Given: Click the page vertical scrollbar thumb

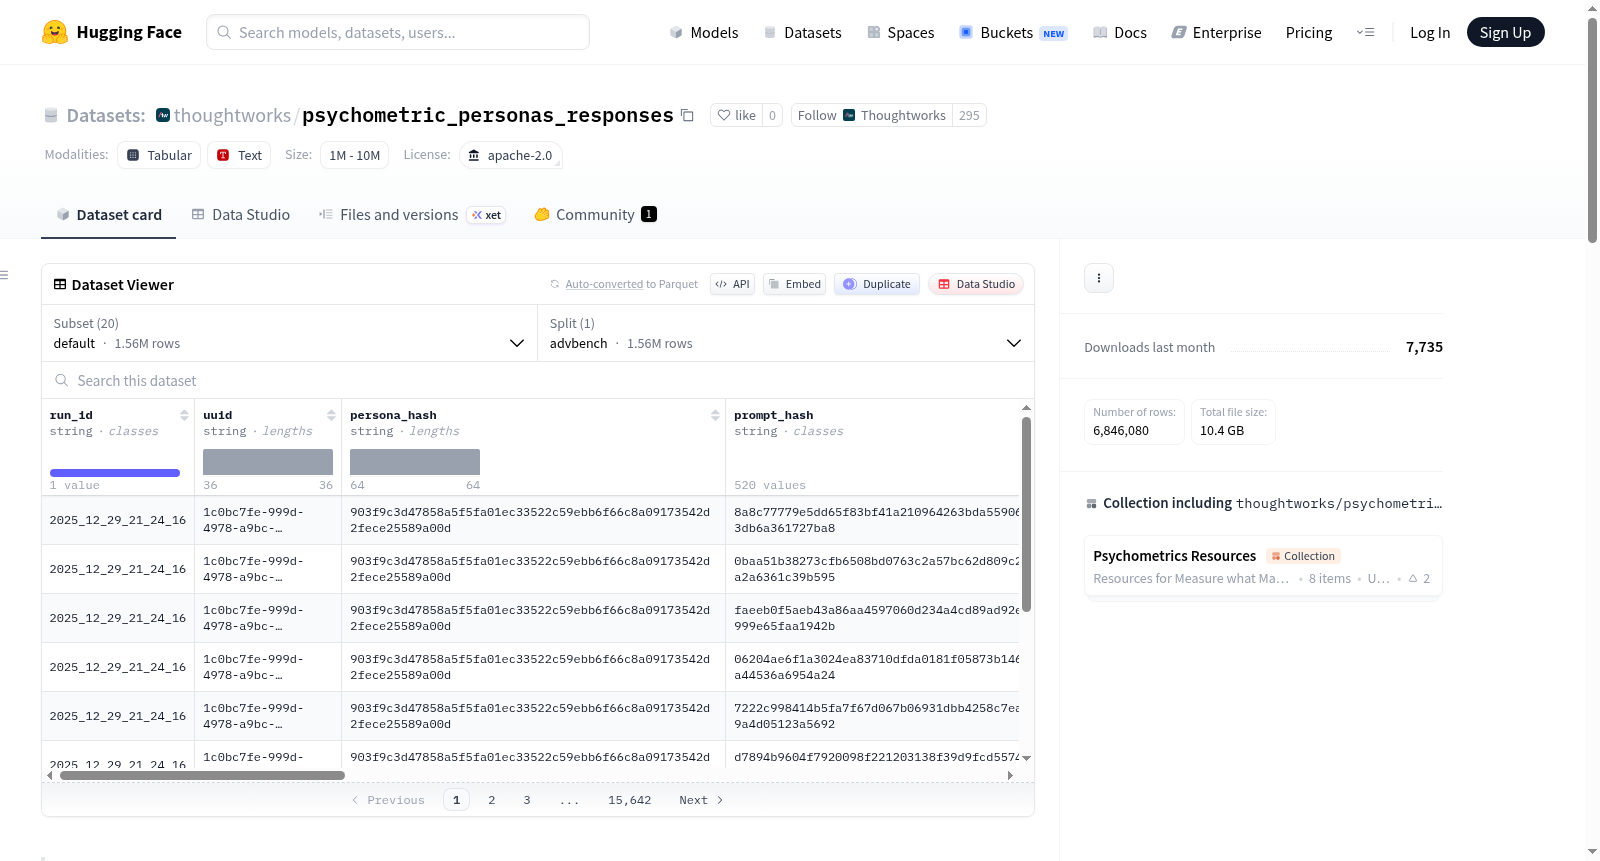Looking at the screenshot, I should pos(1592,129).
